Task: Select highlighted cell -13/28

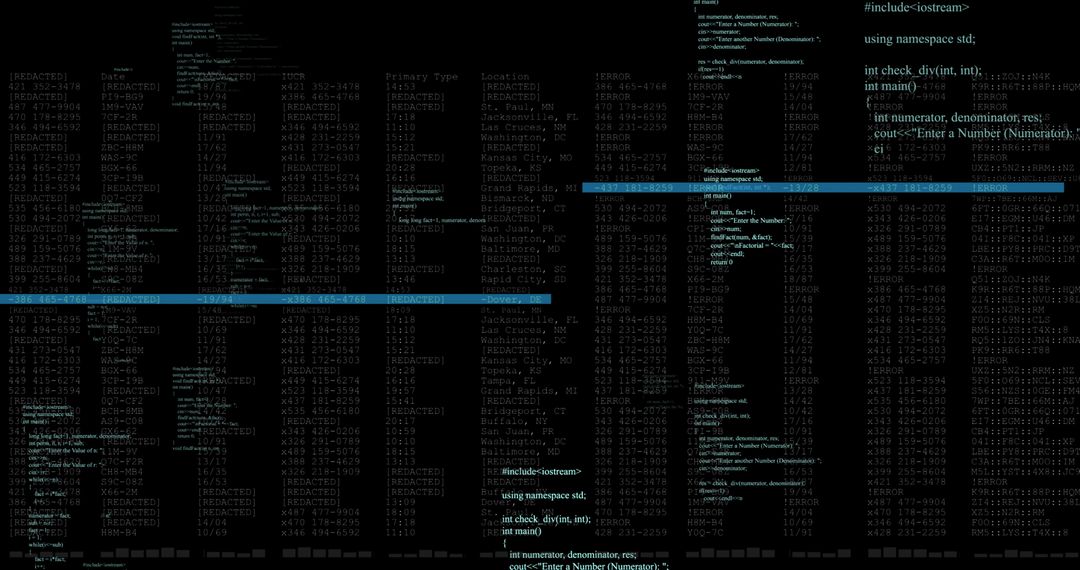Action: 801,188
